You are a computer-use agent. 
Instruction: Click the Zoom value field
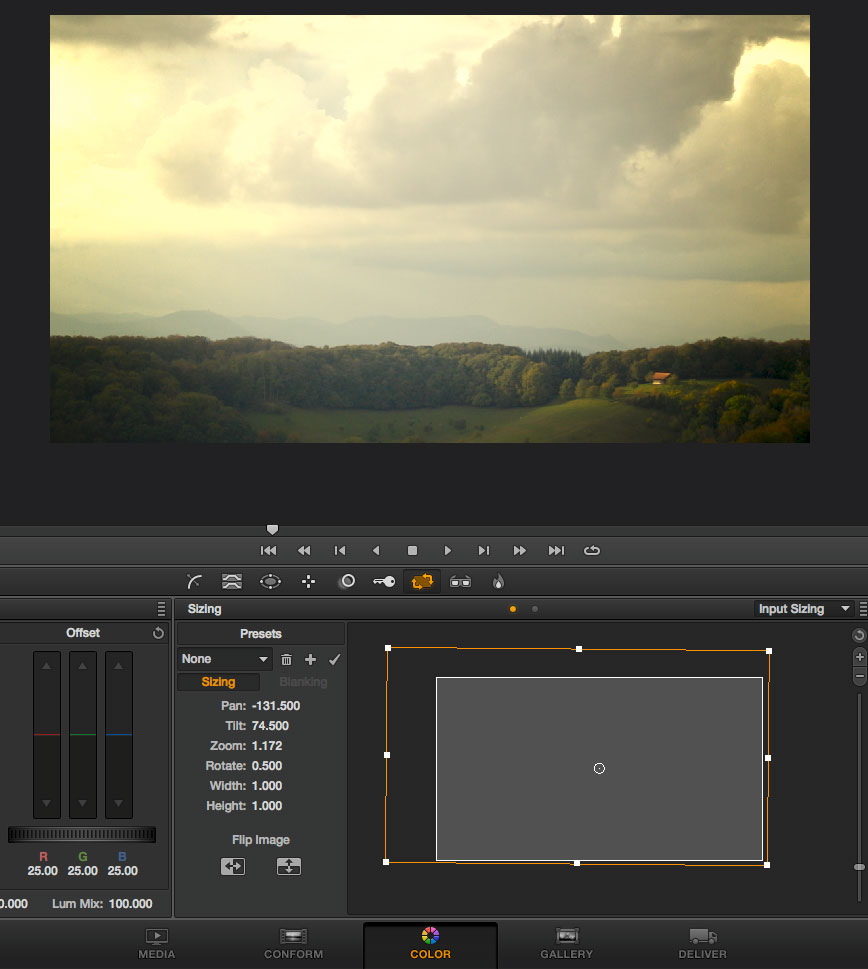point(266,746)
